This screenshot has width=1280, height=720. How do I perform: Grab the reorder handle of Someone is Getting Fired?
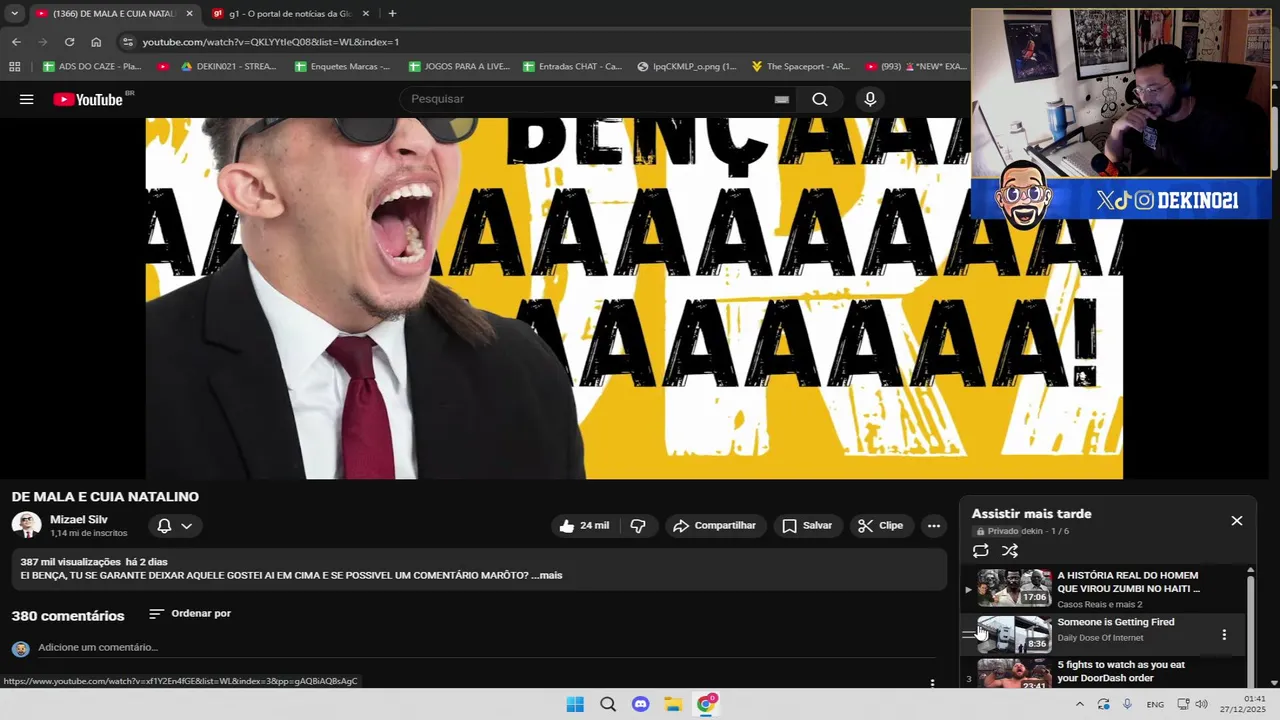(968, 634)
